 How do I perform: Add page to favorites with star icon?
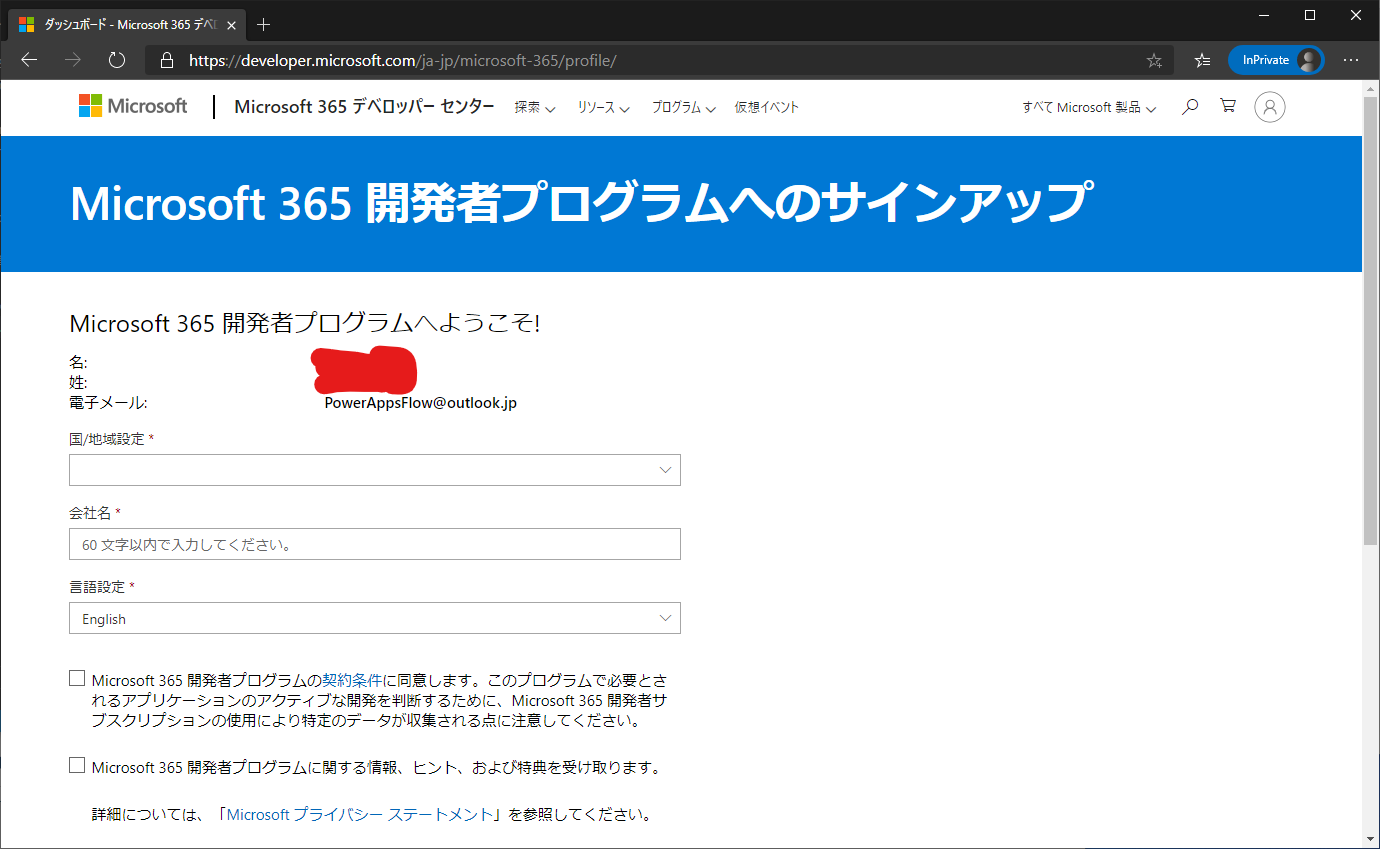click(1154, 60)
